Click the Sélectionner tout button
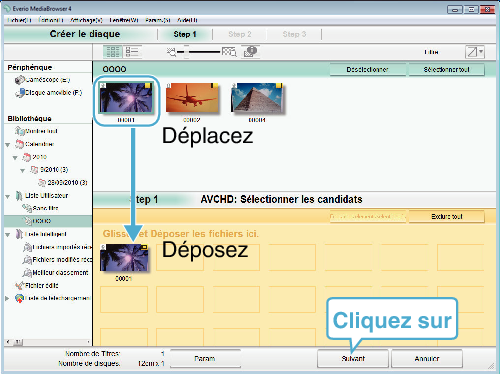Image resolution: width=500 pixels, height=374 pixels. [x=446, y=70]
